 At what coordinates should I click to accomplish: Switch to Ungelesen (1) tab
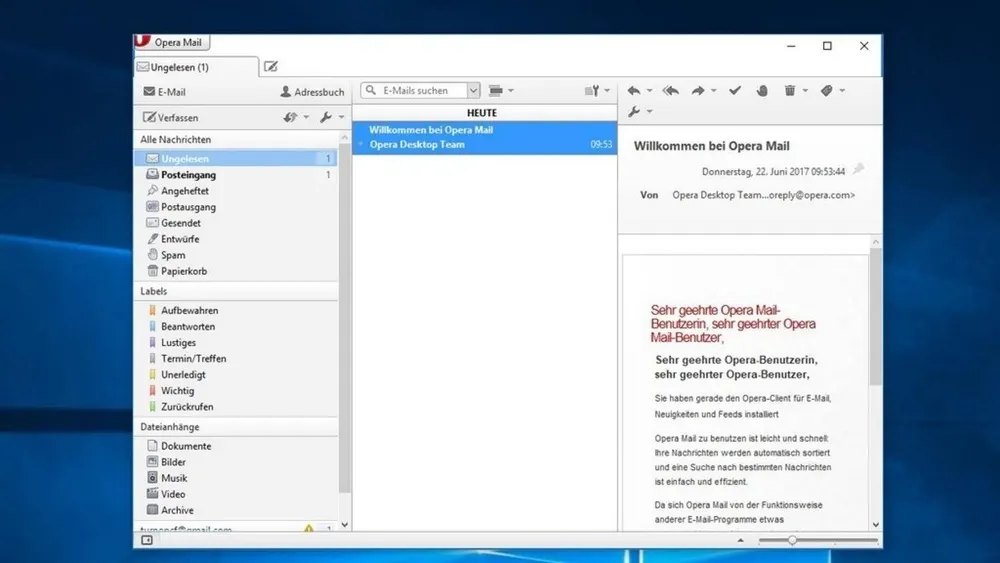[196, 67]
